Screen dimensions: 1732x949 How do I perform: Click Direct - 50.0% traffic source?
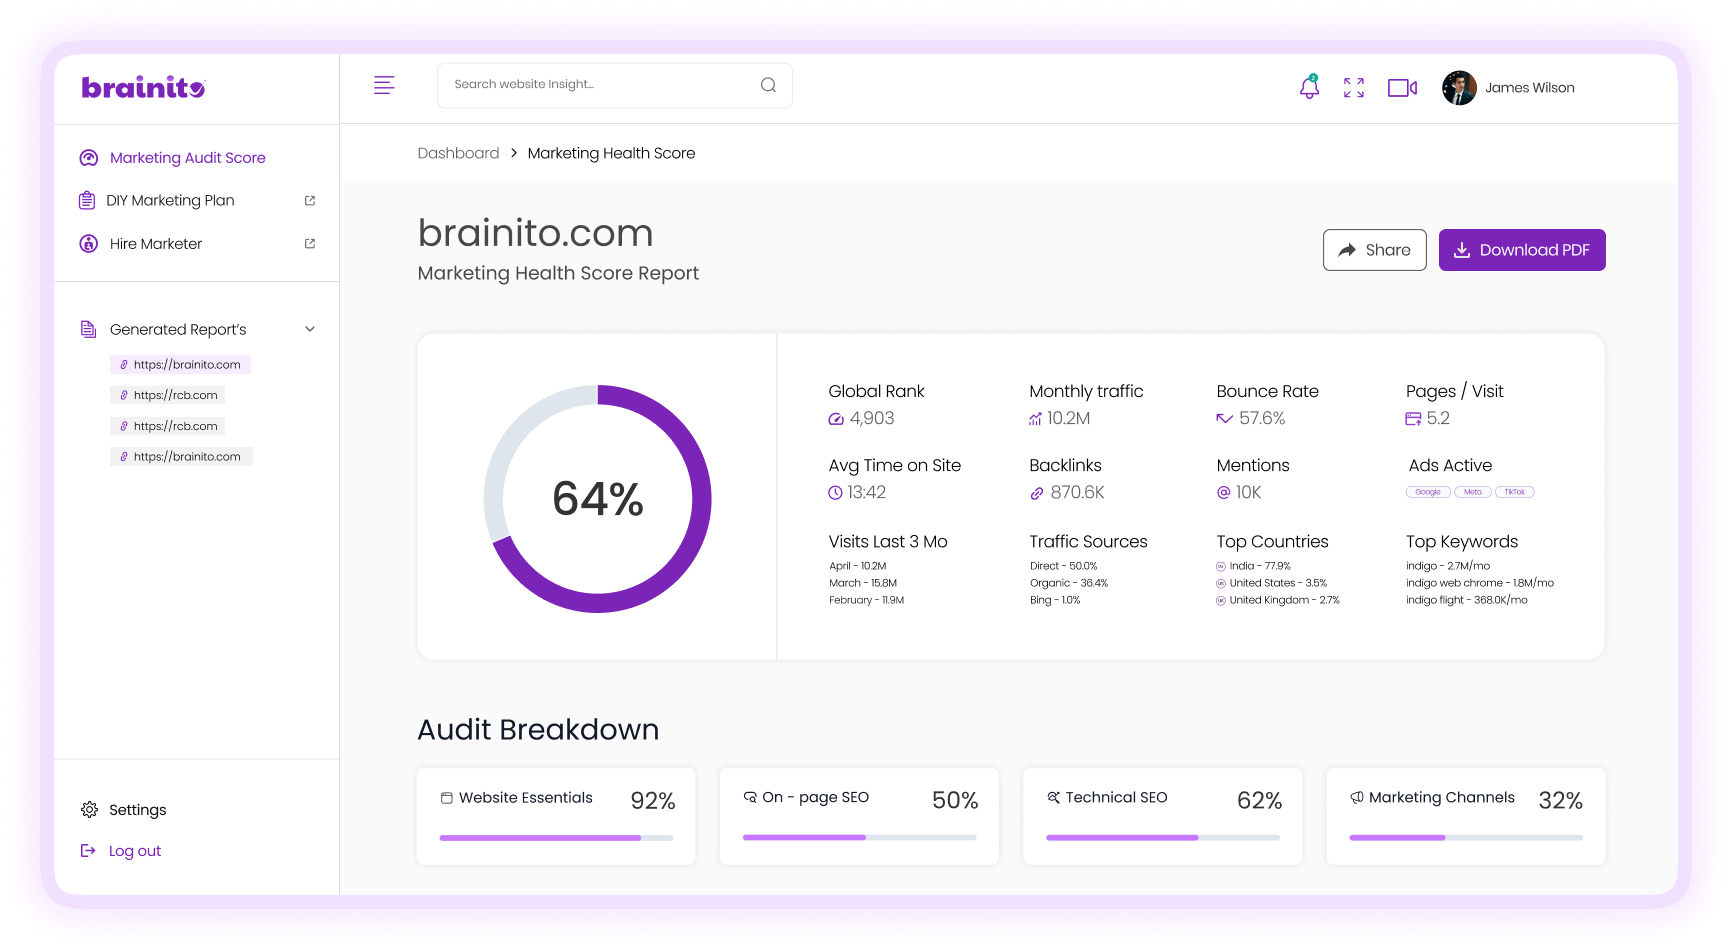pos(1064,566)
